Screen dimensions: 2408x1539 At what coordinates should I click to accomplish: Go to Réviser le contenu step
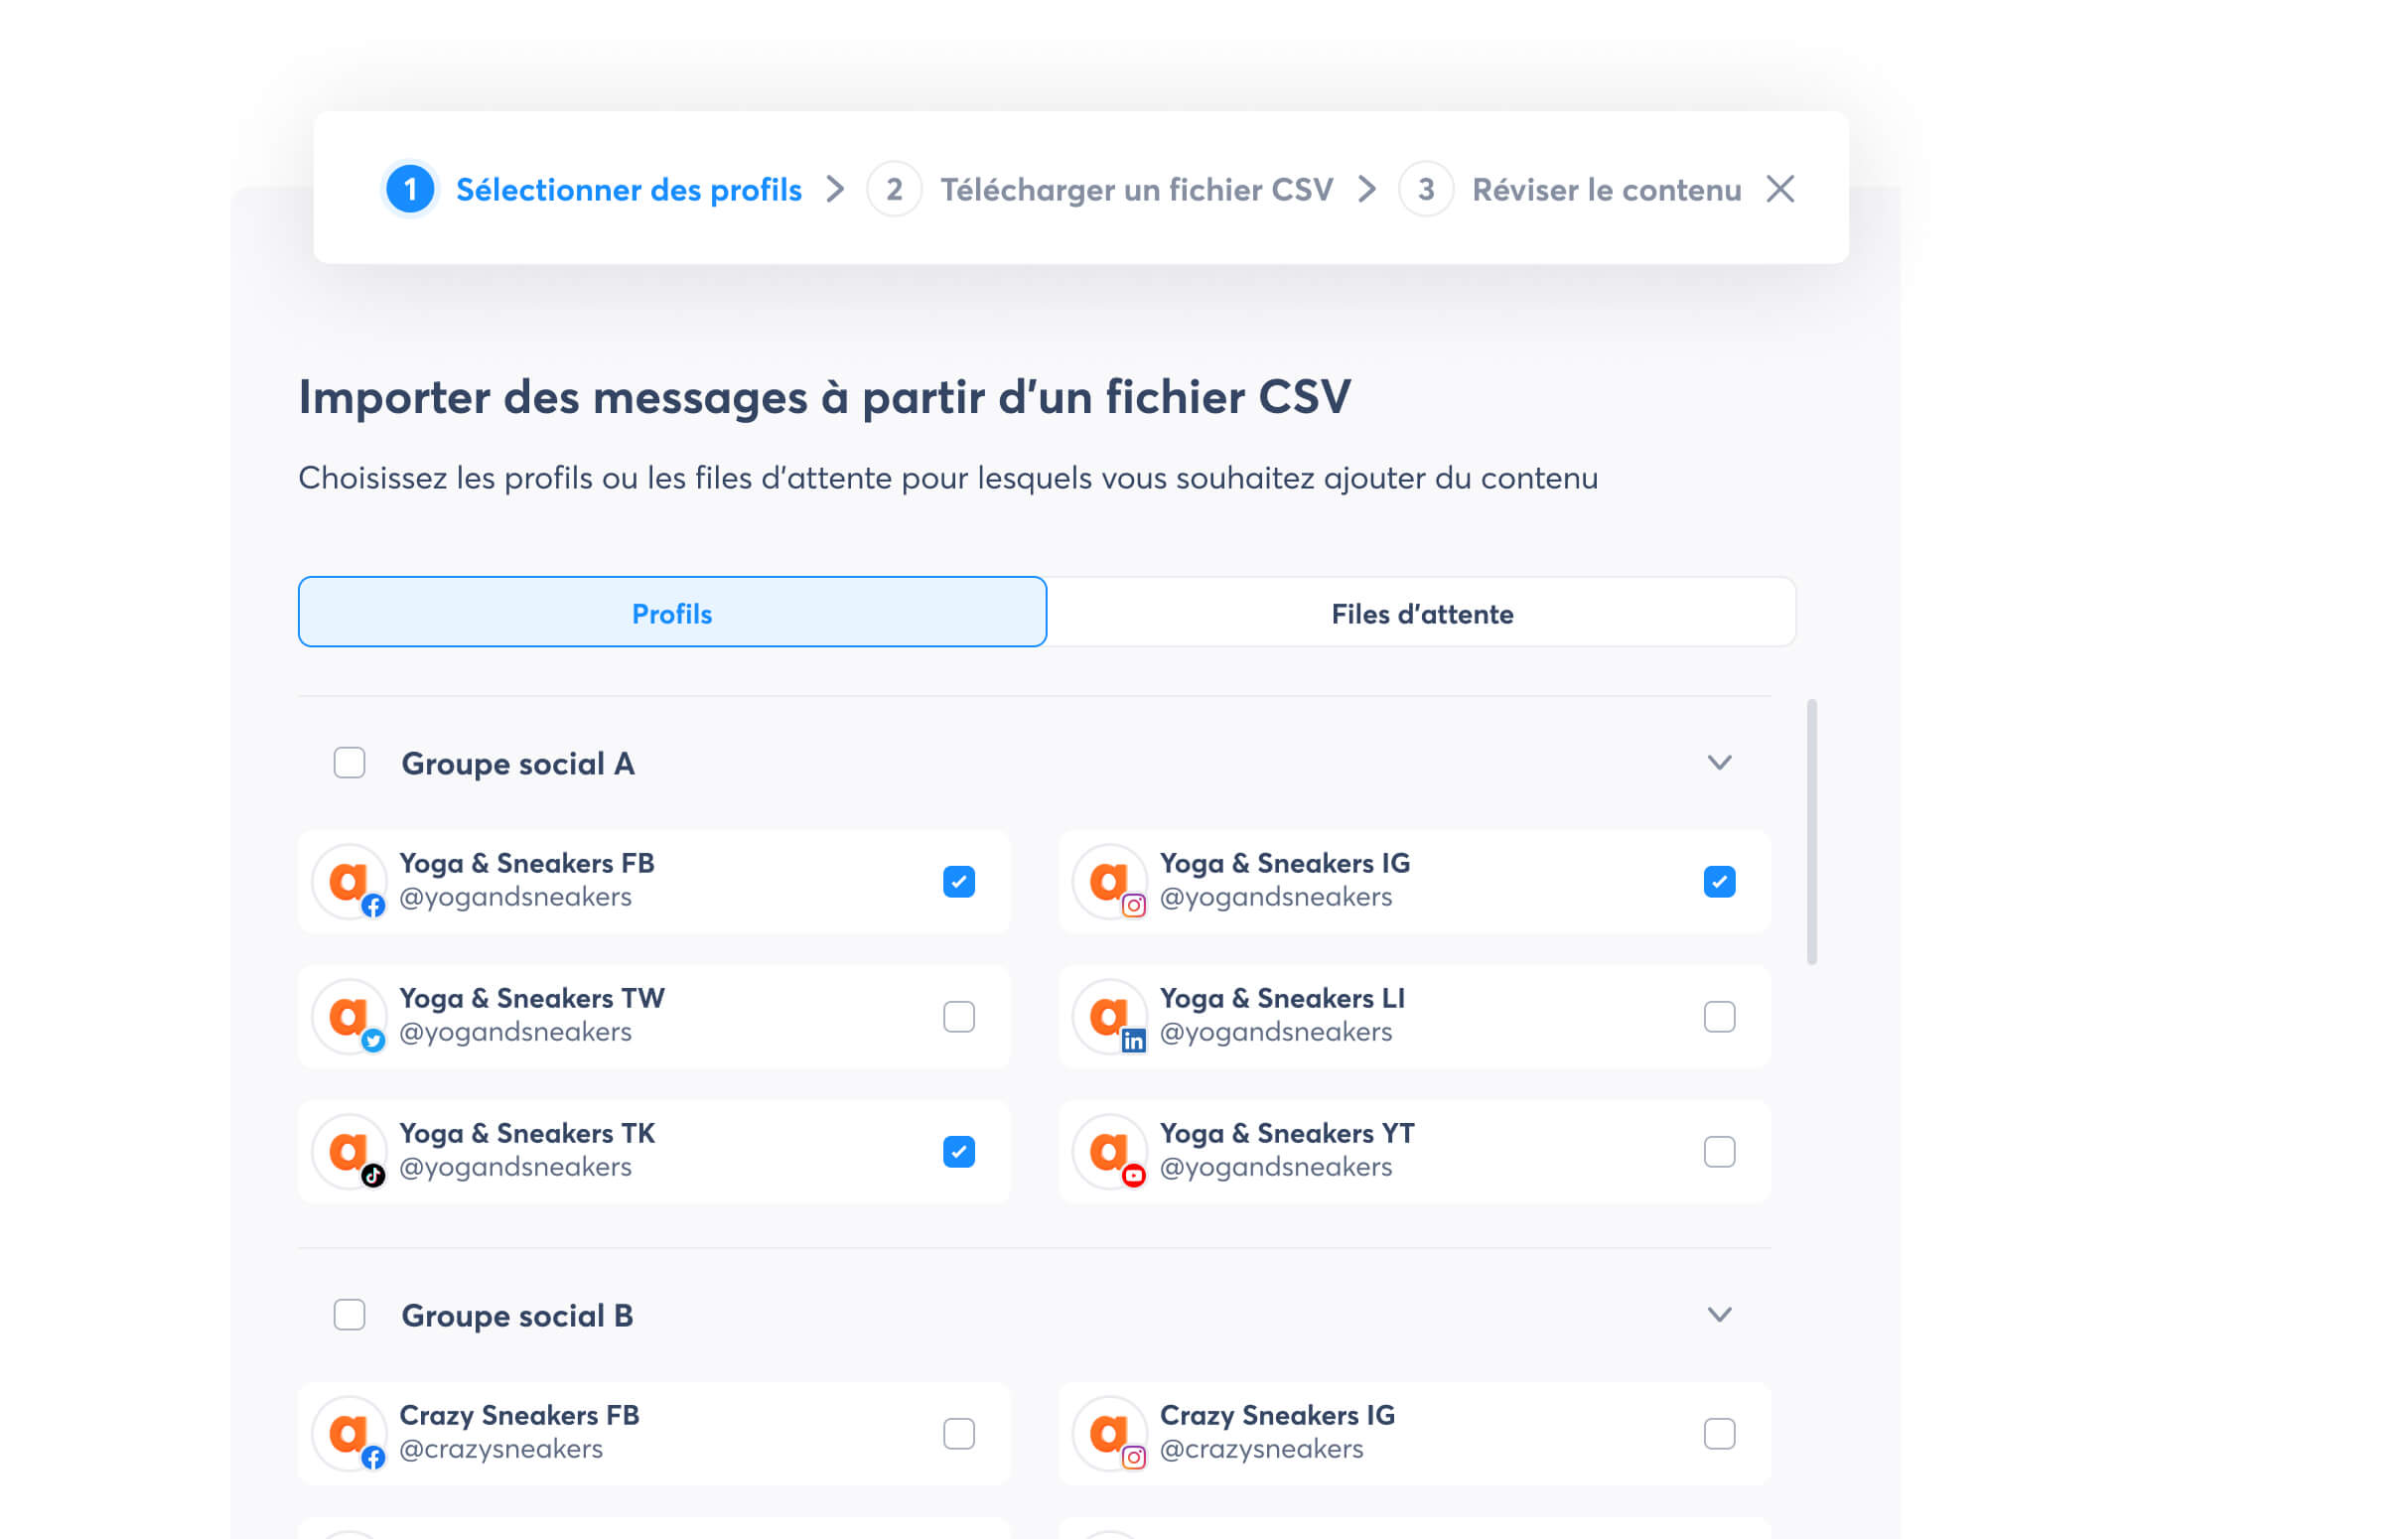coord(1606,189)
